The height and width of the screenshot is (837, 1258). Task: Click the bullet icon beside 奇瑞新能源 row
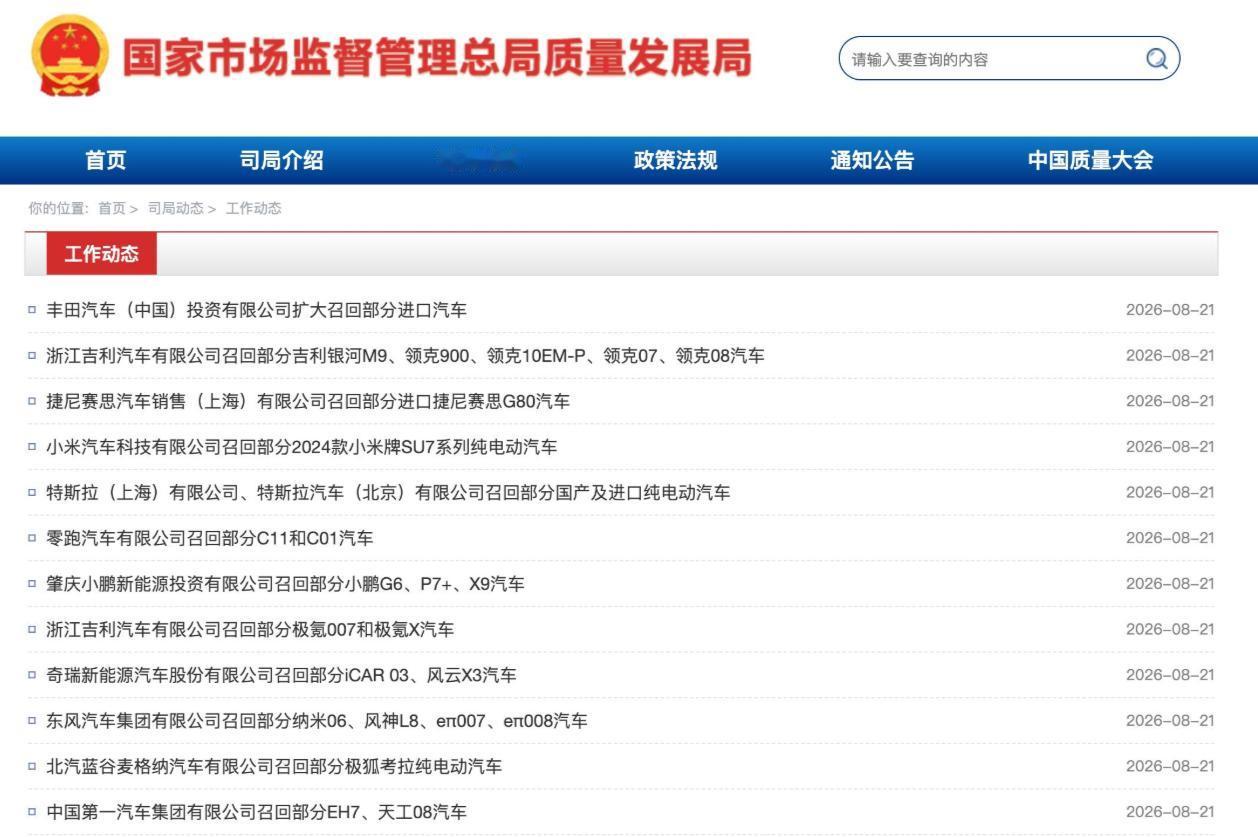(x=32, y=675)
